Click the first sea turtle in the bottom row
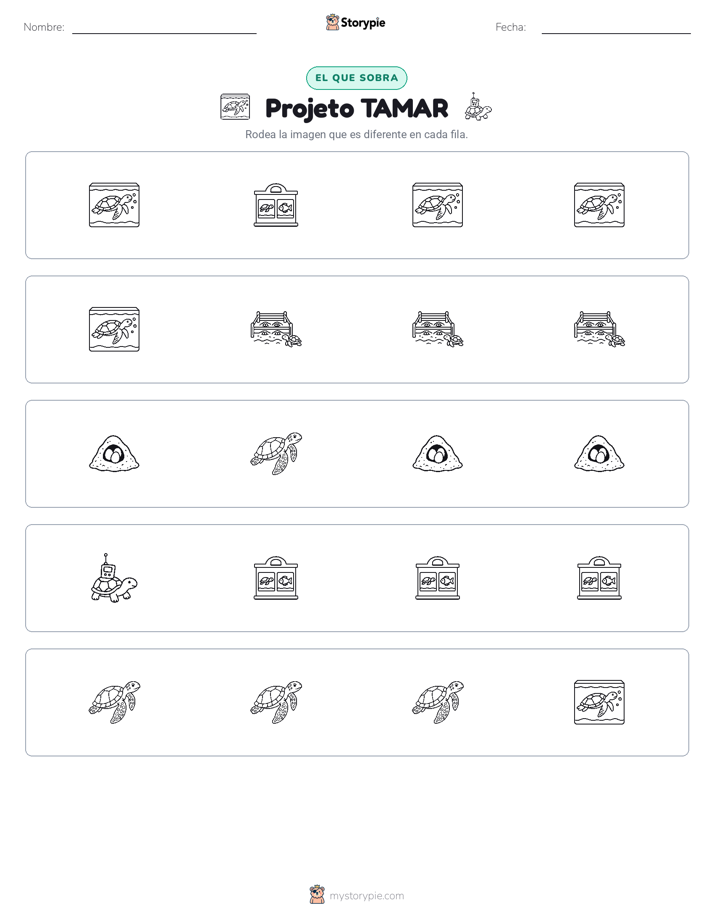Viewport: 714px width, 924px height. coord(114,702)
